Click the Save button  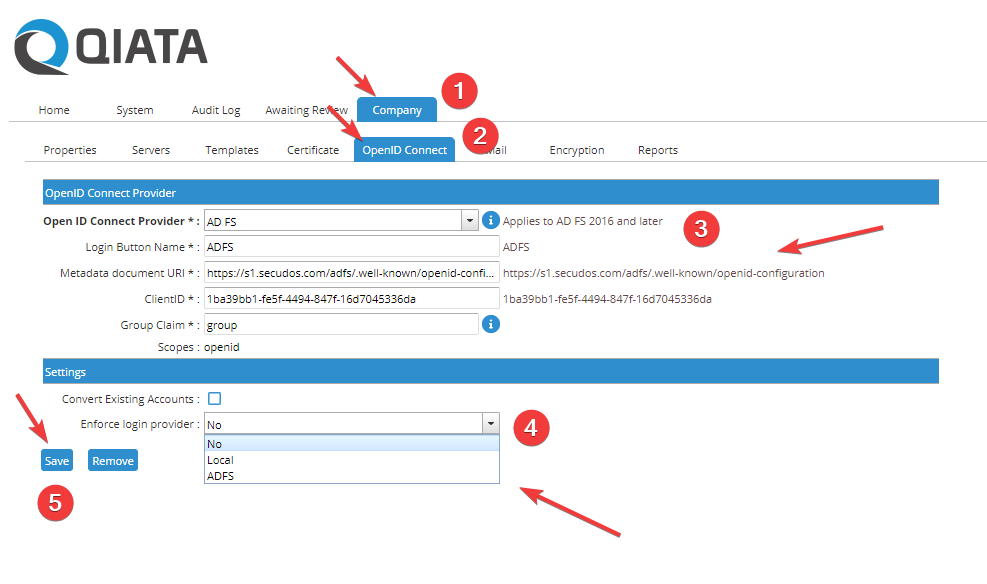tap(56, 460)
